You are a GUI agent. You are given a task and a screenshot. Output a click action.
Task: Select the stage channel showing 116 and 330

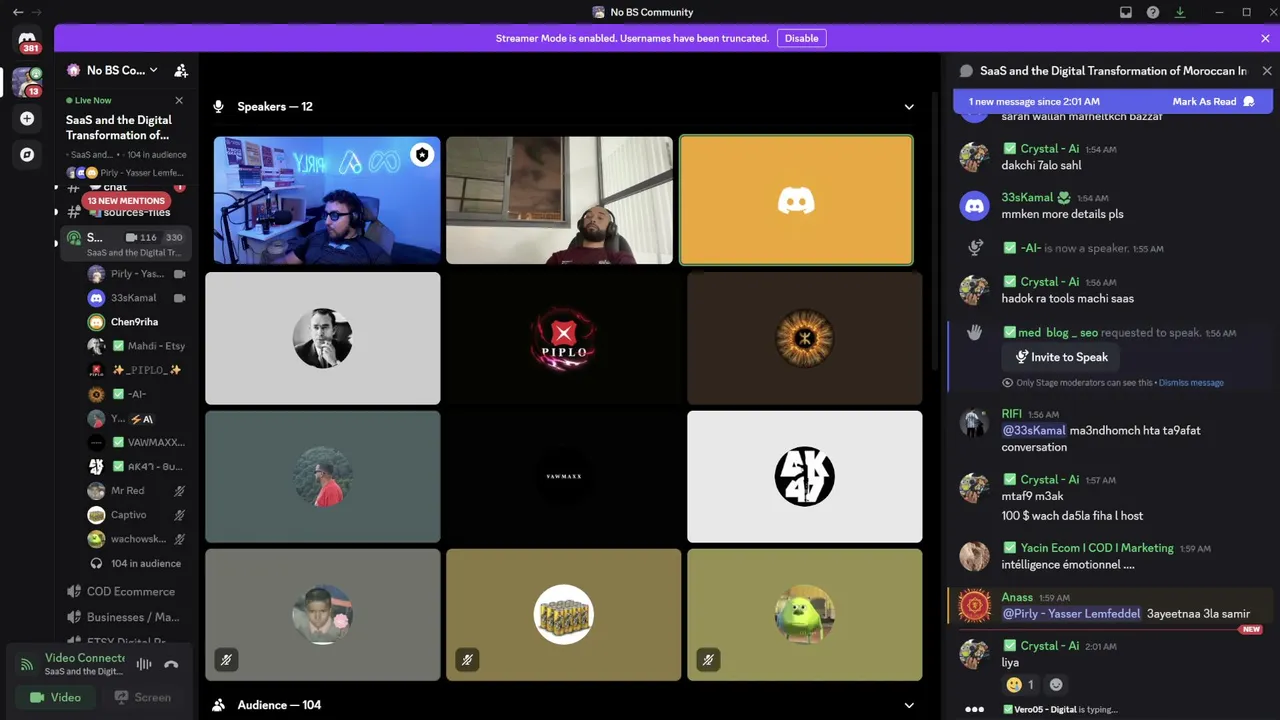(124, 244)
